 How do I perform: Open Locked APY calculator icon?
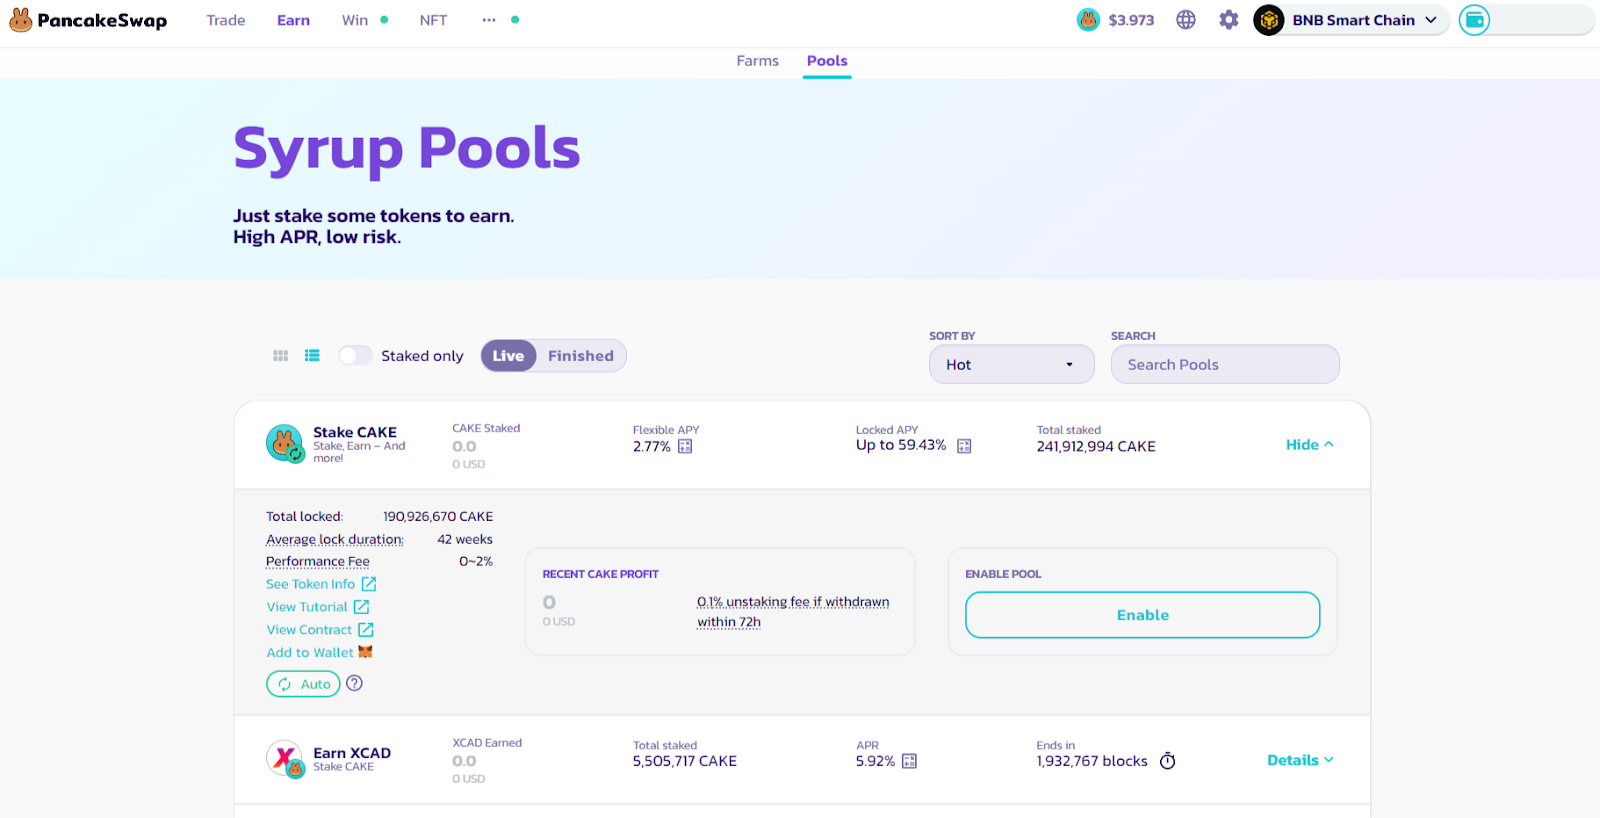(964, 446)
